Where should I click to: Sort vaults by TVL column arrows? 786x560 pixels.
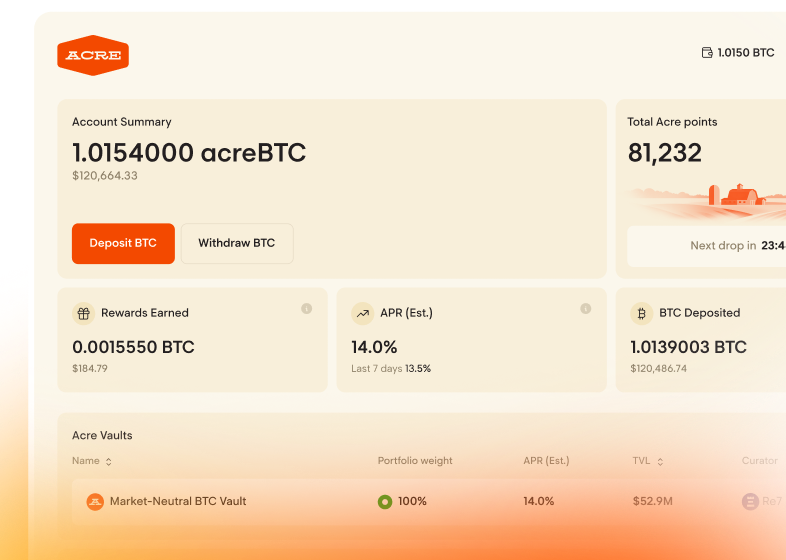[x=659, y=462]
